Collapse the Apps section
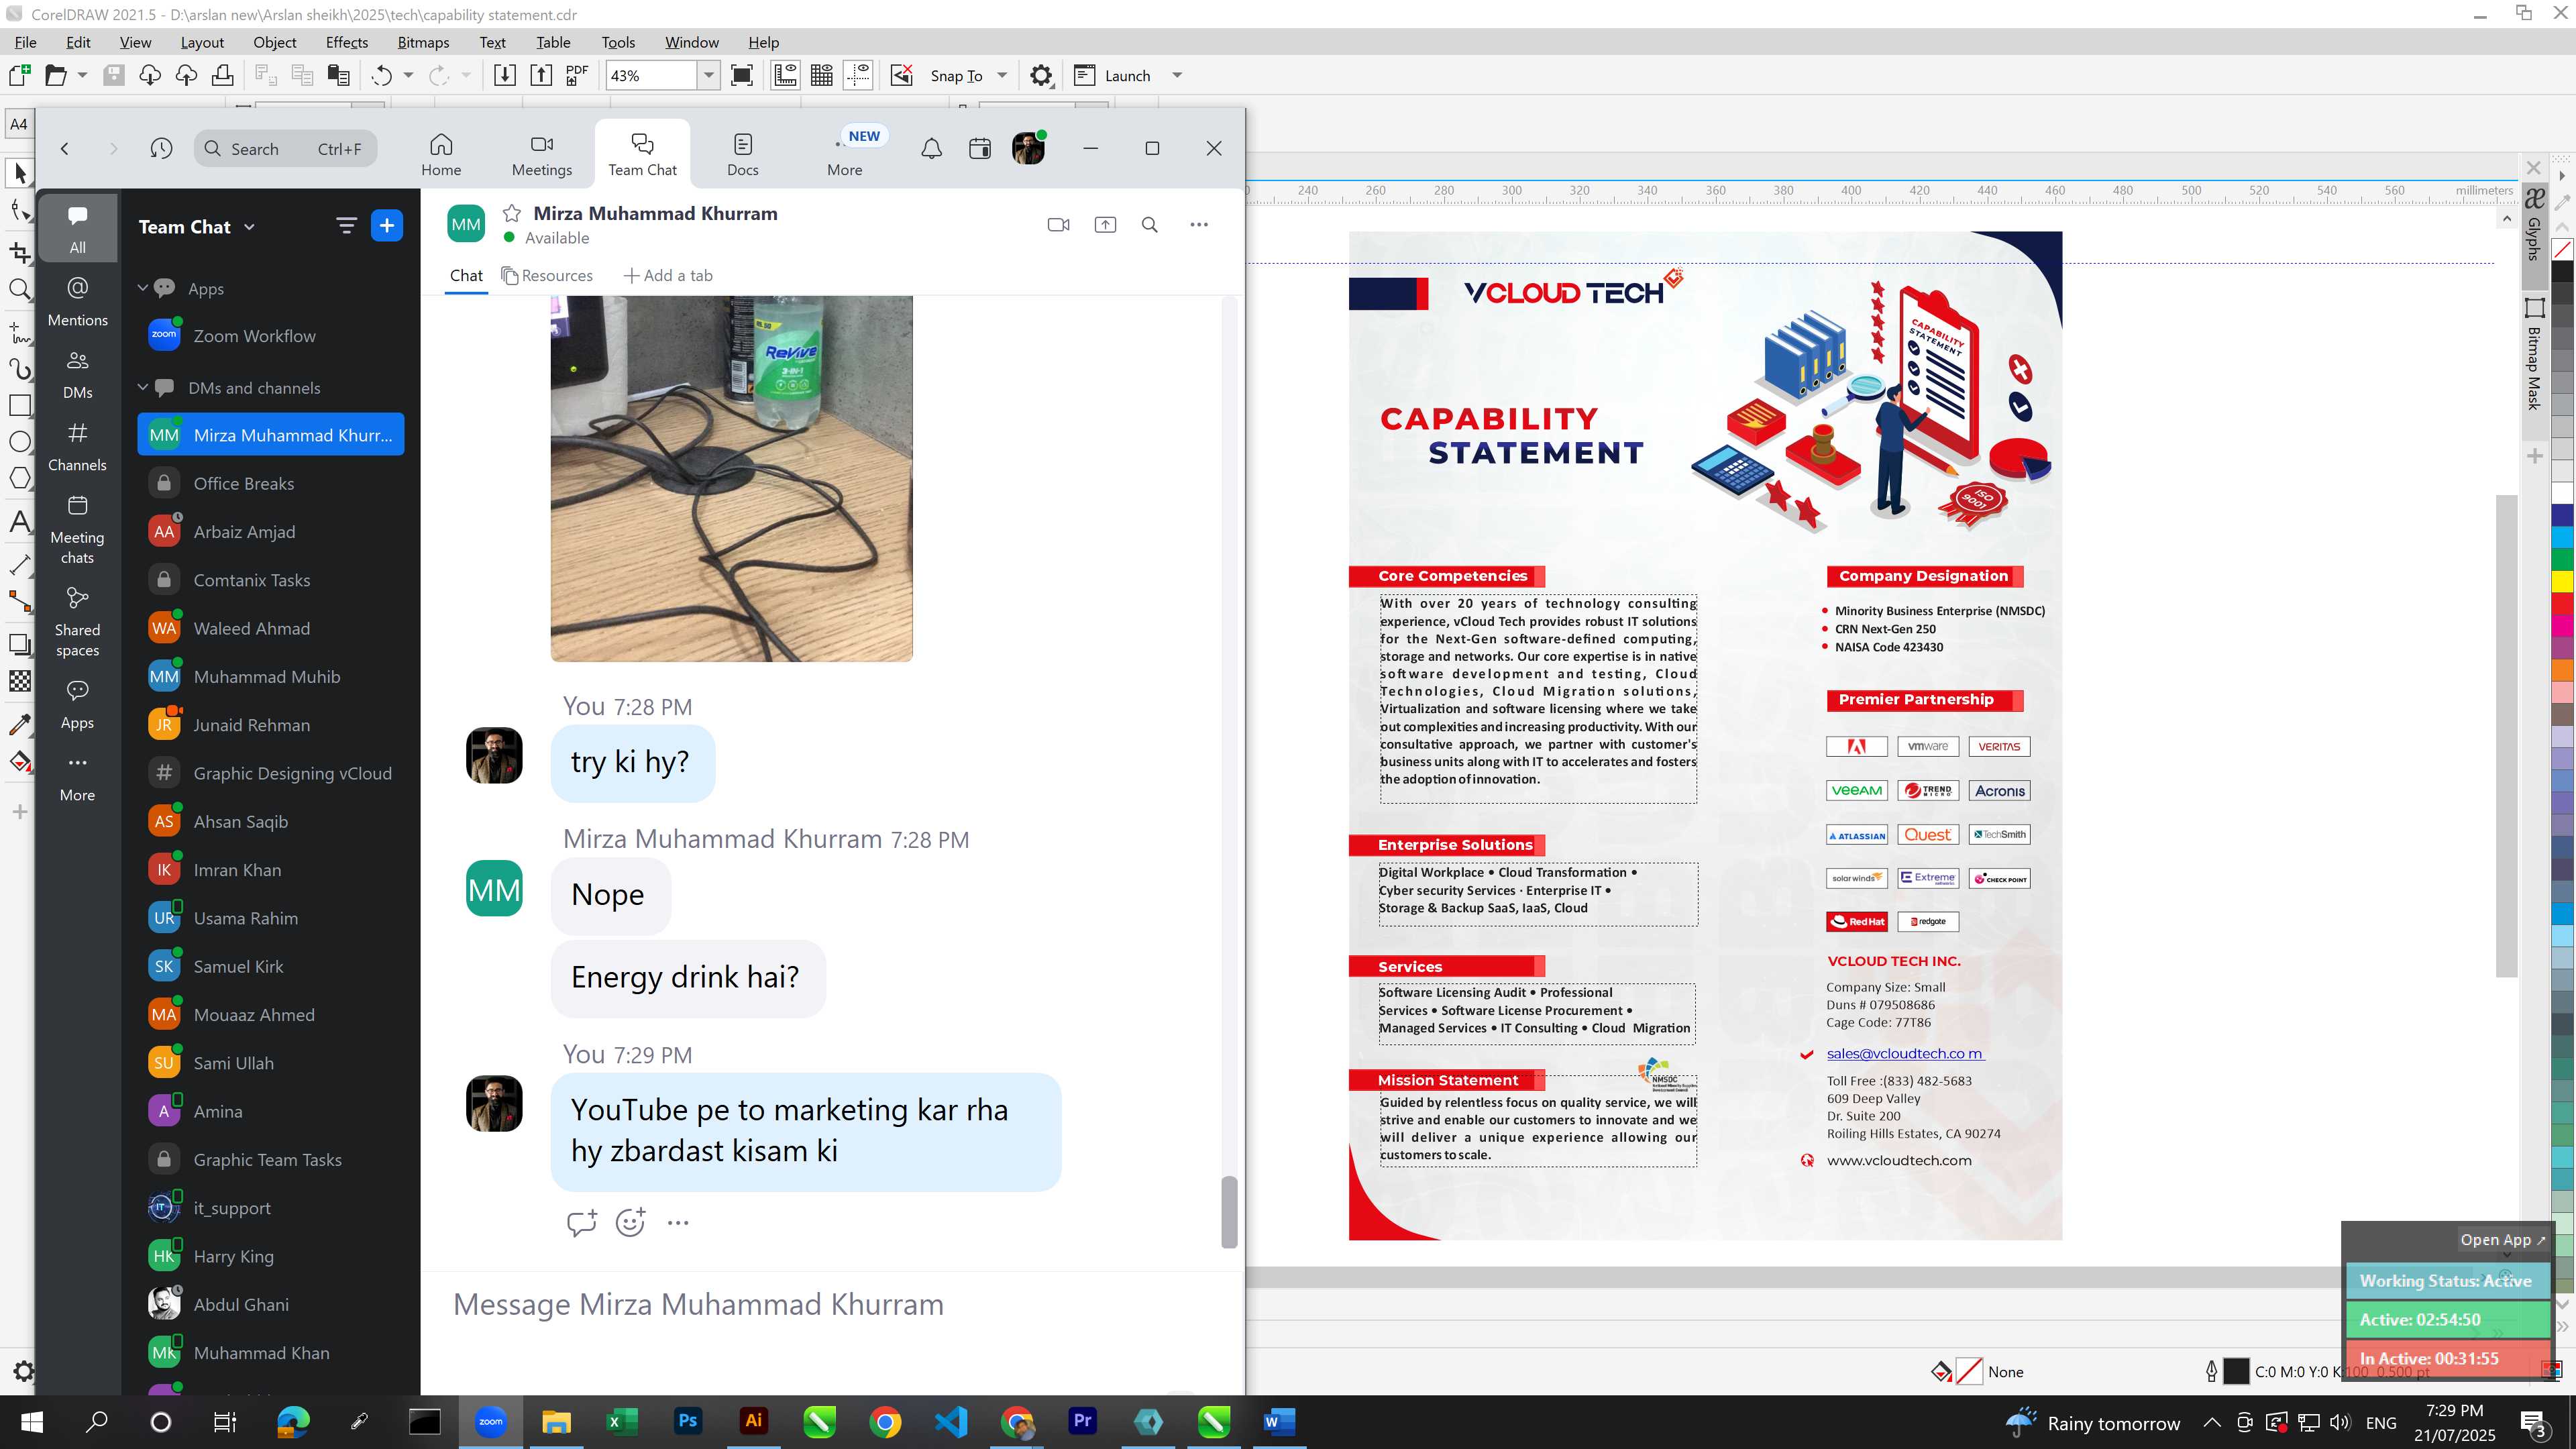Viewport: 2576px width, 1449px height. pyautogui.click(x=143, y=288)
